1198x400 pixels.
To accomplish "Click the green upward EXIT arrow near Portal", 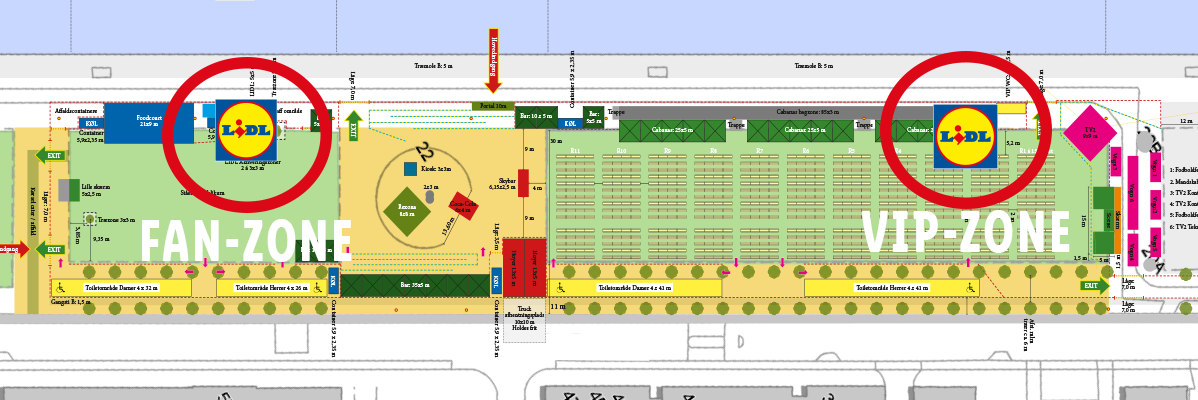I will [353, 127].
